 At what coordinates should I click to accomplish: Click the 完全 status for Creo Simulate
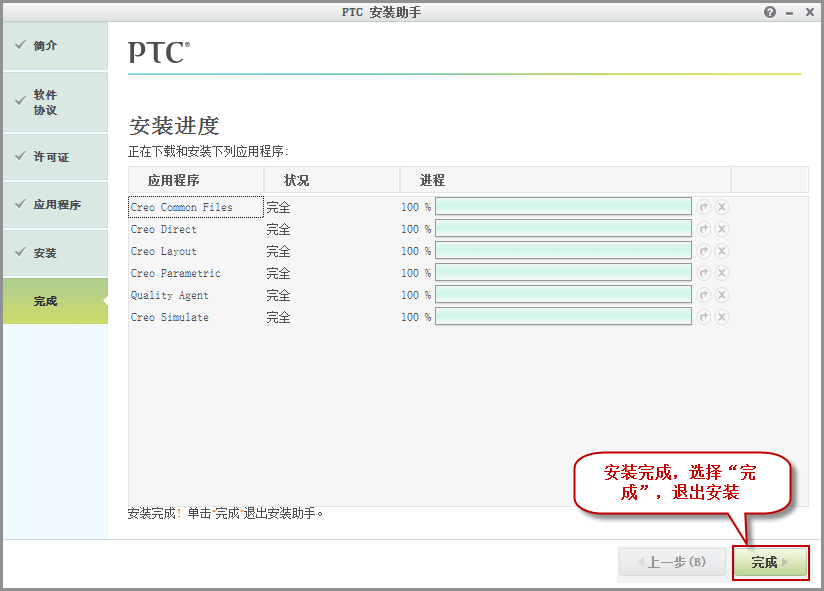[x=278, y=317]
